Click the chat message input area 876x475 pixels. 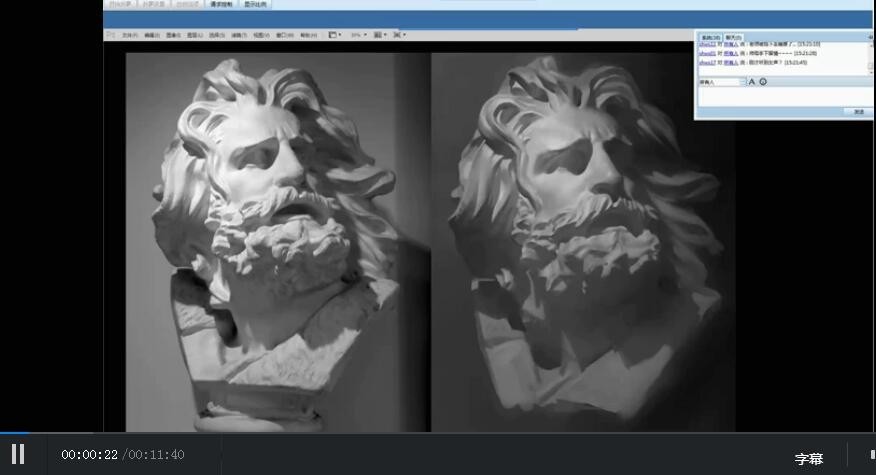point(785,97)
